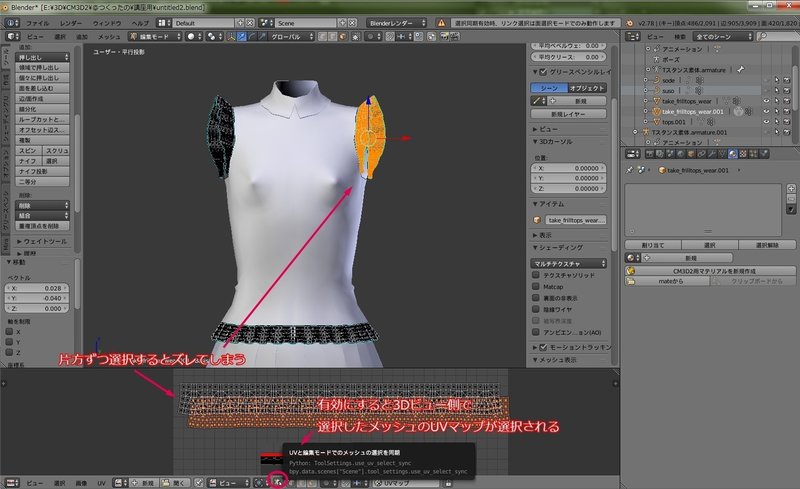Add material slot with plus icon
The height and width of the screenshot is (489, 800).
pos(791,188)
